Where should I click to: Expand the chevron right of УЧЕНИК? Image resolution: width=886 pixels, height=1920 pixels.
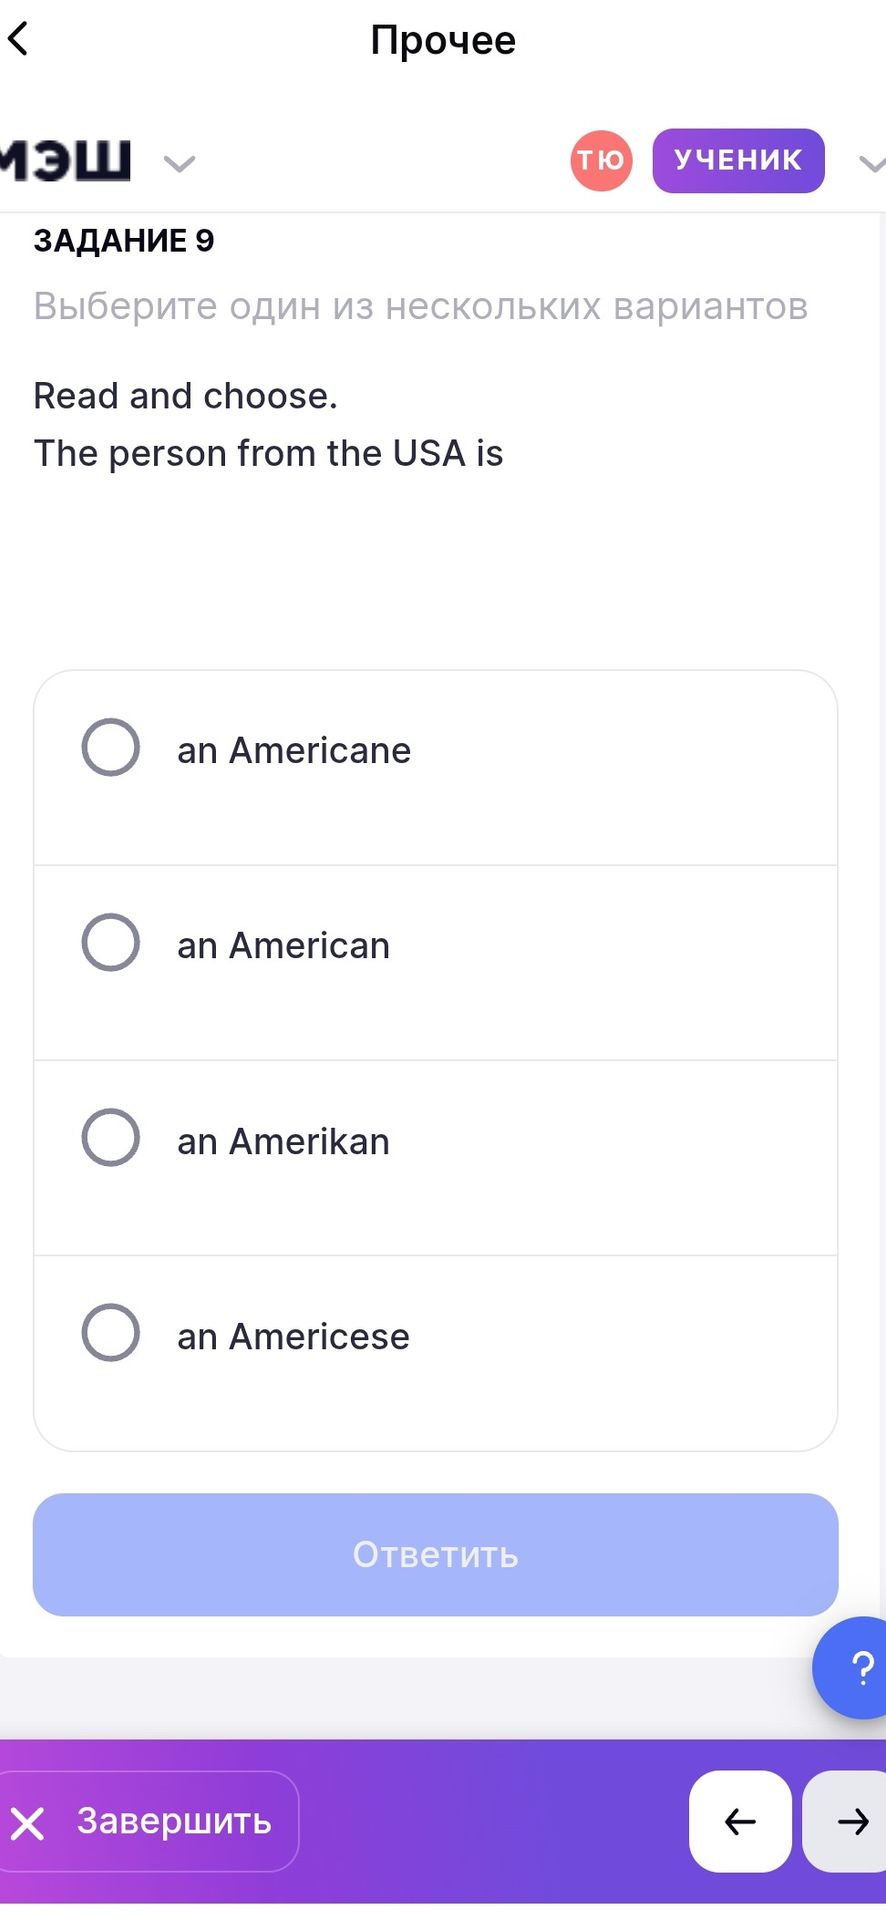(872, 163)
